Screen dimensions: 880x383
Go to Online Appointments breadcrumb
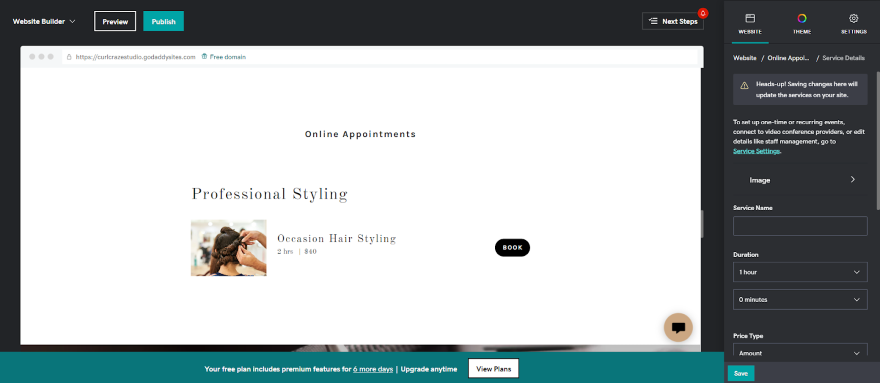pyautogui.click(x=789, y=58)
